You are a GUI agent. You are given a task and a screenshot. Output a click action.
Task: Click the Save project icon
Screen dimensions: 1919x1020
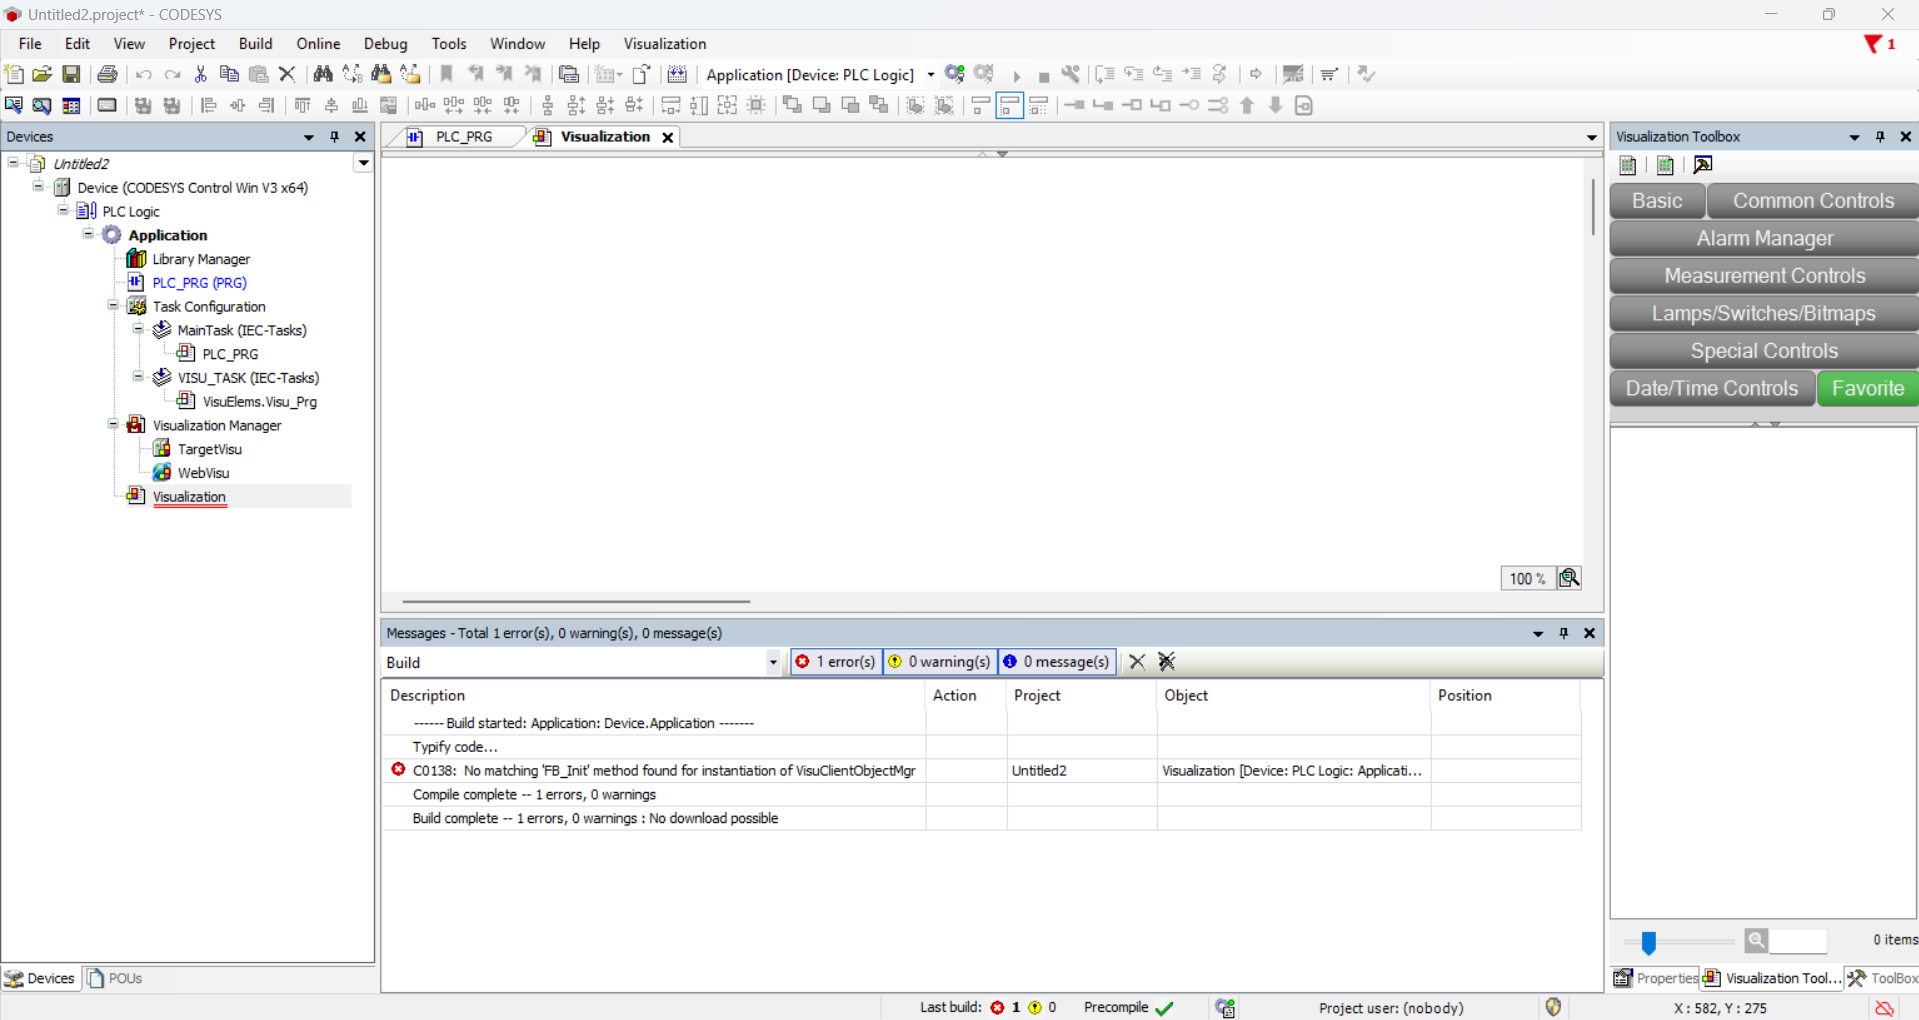coord(71,74)
